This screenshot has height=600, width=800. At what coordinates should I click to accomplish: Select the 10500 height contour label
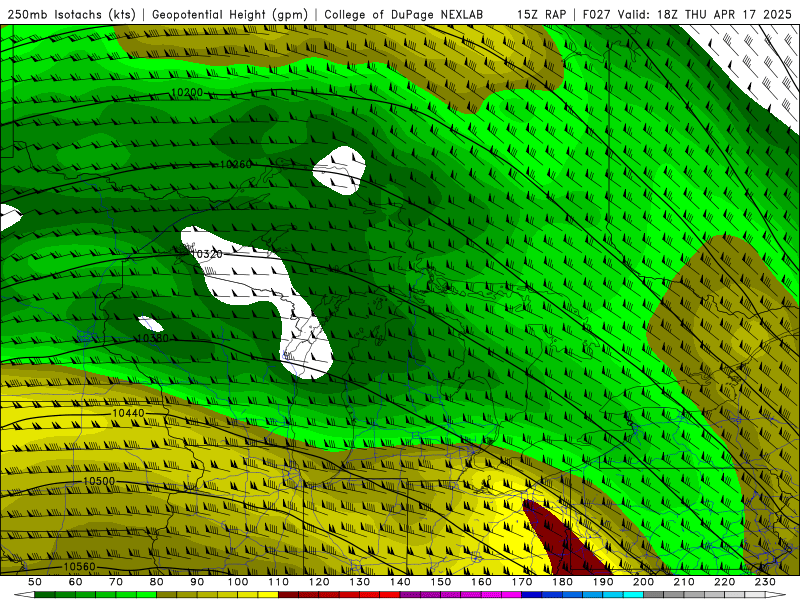pos(99,481)
